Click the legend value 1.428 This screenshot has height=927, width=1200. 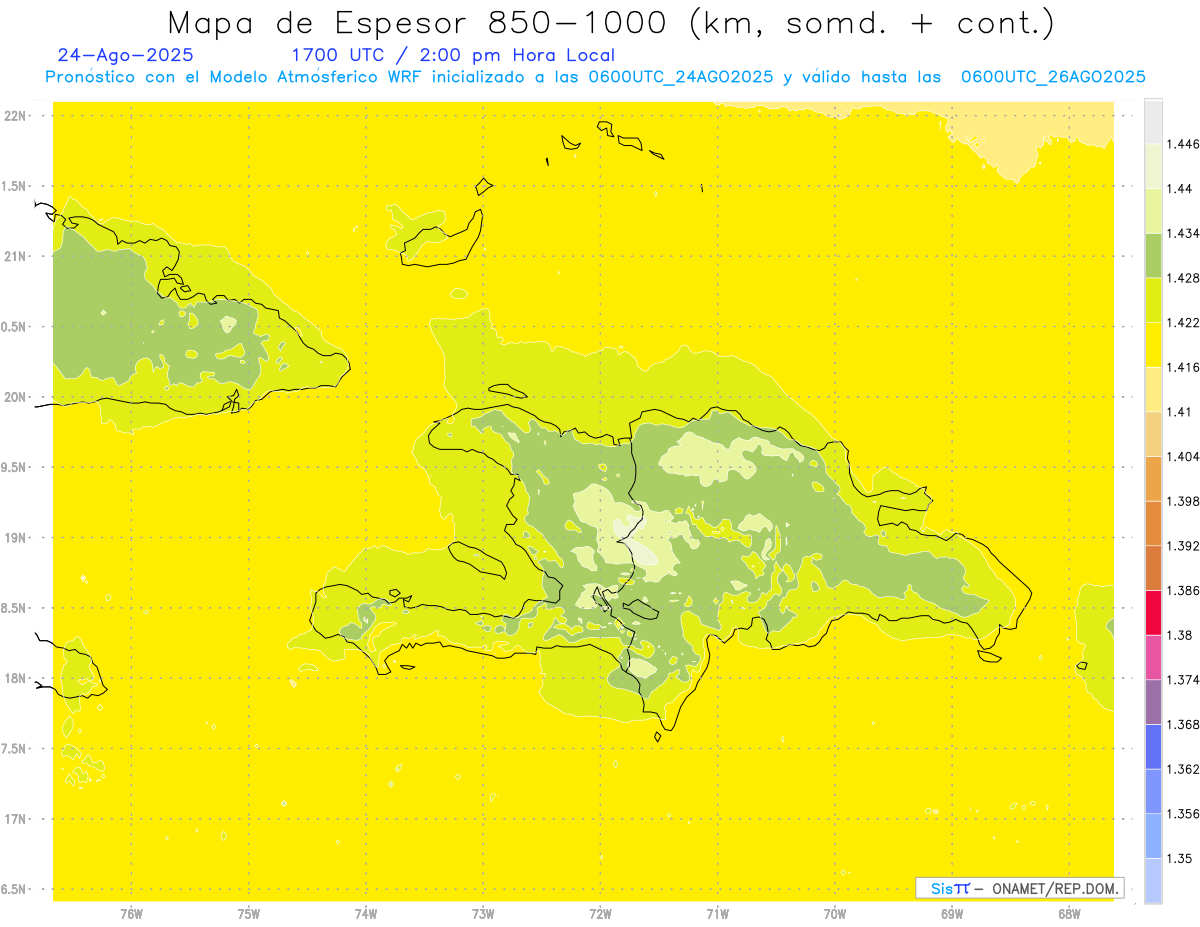1183,278
